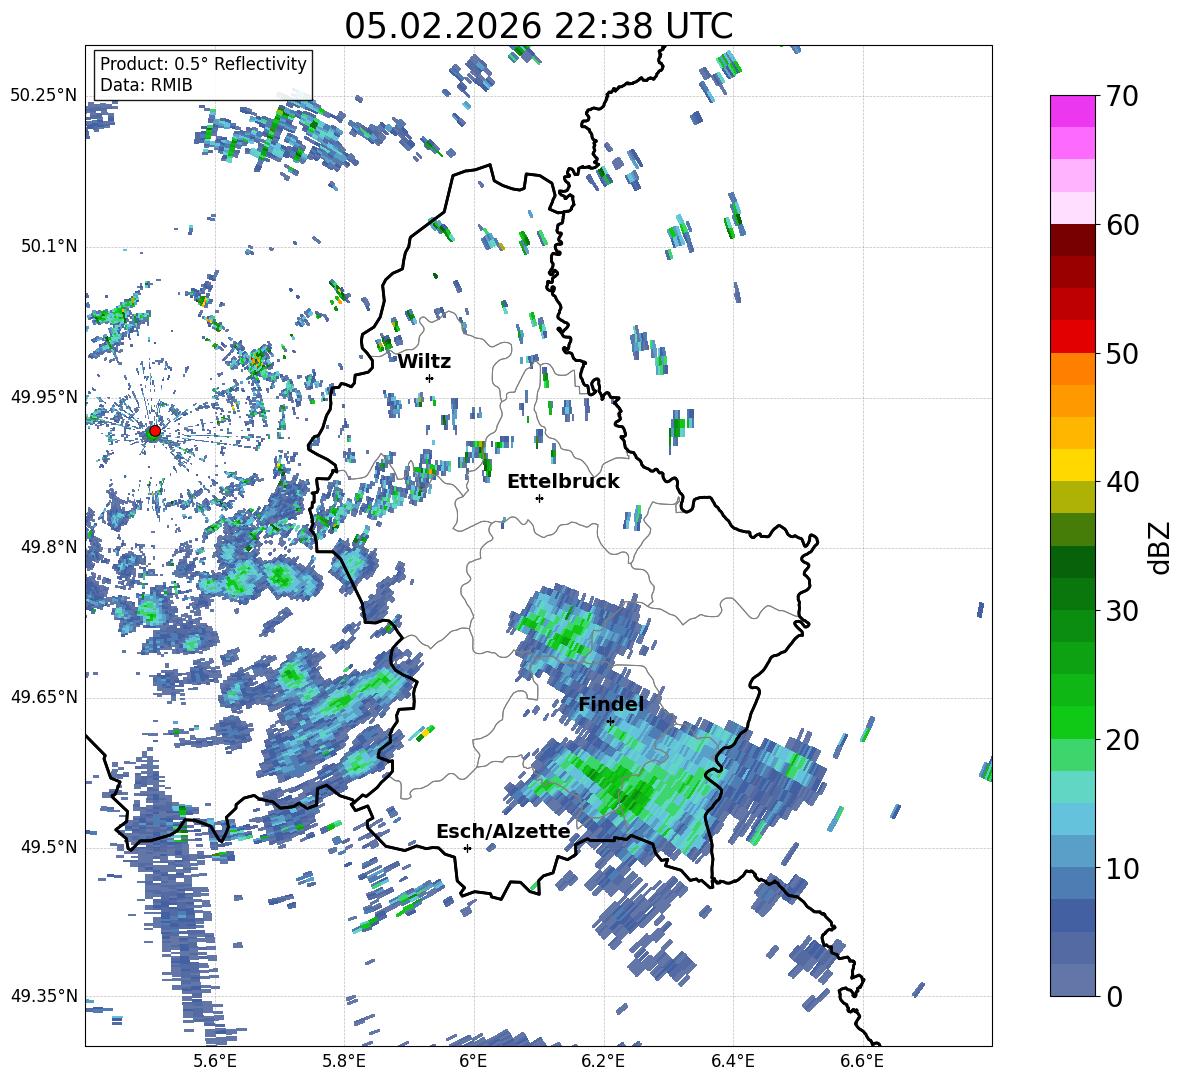Click the 'Data: RMIB' text
Viewport: 1184px width, 1081px height.
(146, 85)
